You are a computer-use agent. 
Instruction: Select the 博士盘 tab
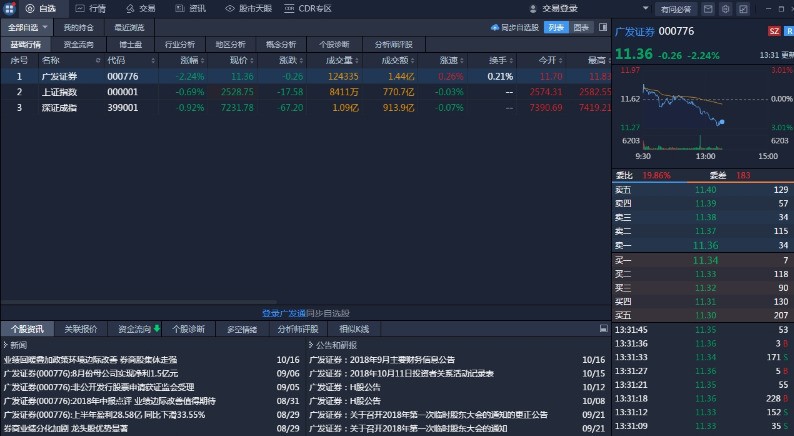[131, 45]
